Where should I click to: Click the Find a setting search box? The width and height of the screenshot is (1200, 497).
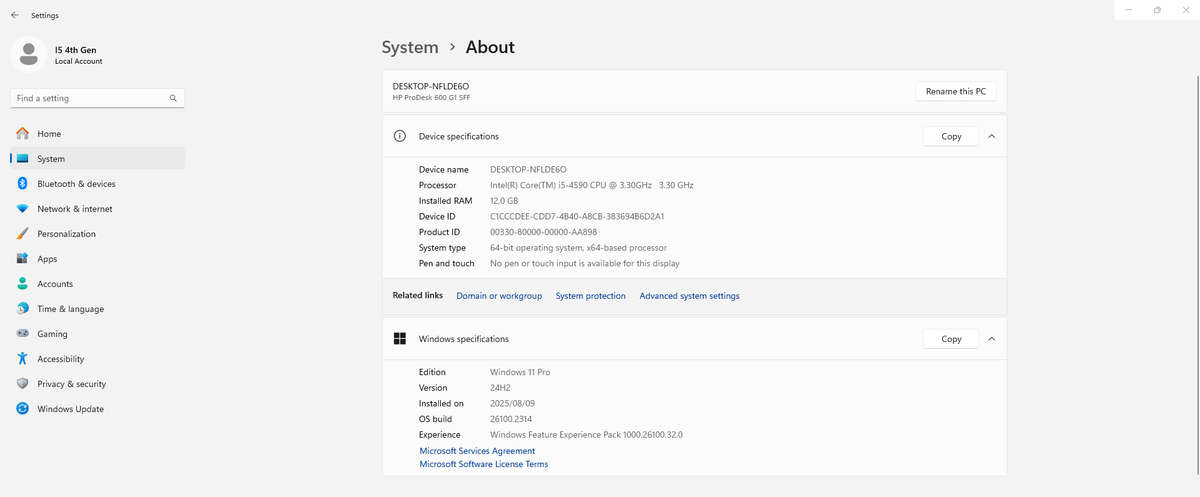pos(90,98)
